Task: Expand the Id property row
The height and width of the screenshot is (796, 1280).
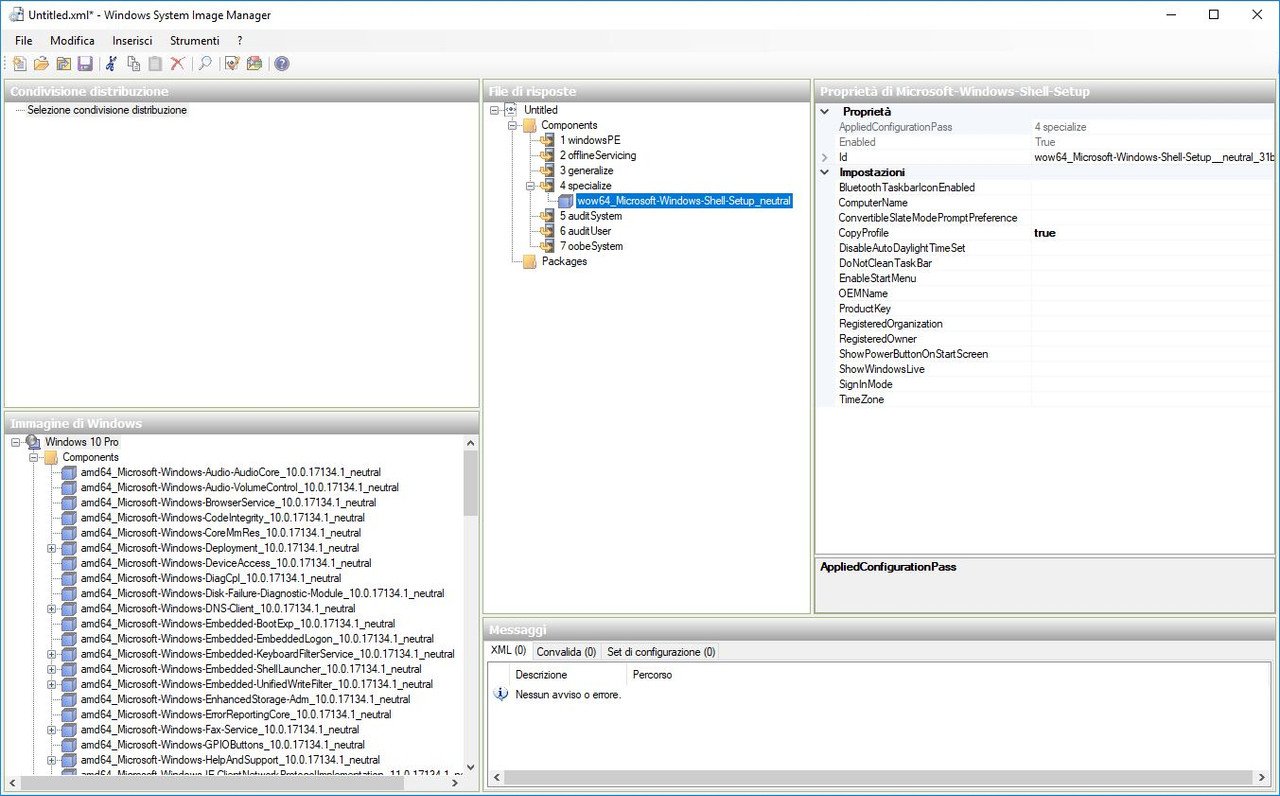Action: [825, 157]
